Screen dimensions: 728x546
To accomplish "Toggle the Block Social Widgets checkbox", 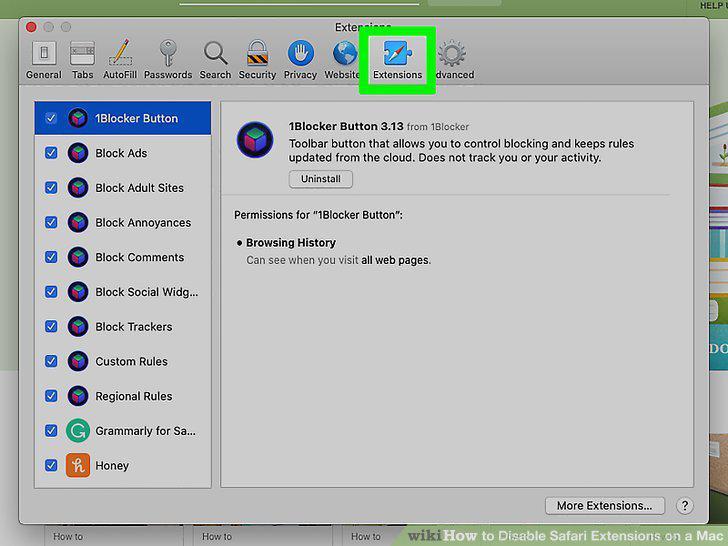I will (51, 292).
